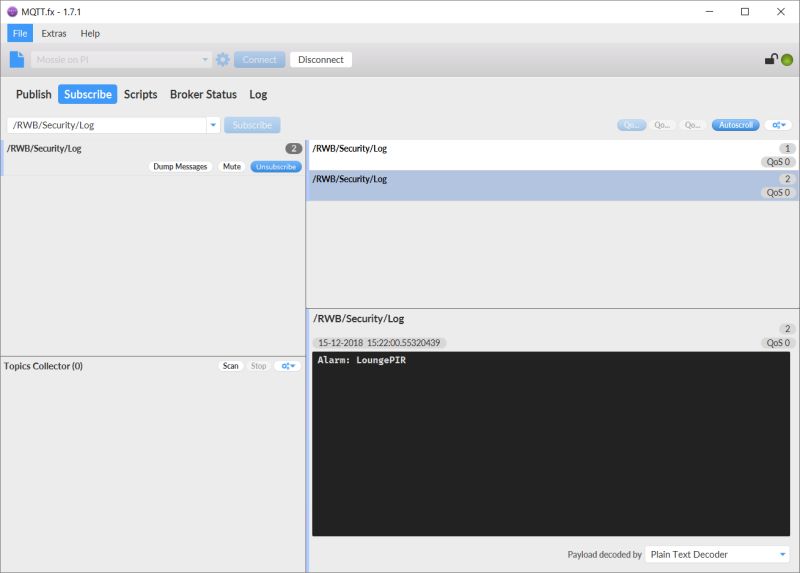Screen dimensions: 800x573
Task: Select the subscribed topic /RWB/Security/Log in left list
Action: pyautogui.click(x=153, y=158)
